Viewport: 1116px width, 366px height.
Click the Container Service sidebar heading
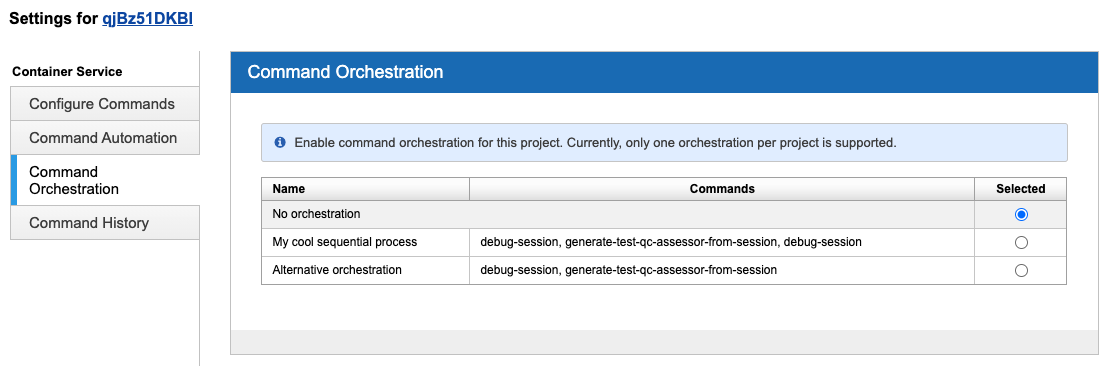[x=67, y=71]
